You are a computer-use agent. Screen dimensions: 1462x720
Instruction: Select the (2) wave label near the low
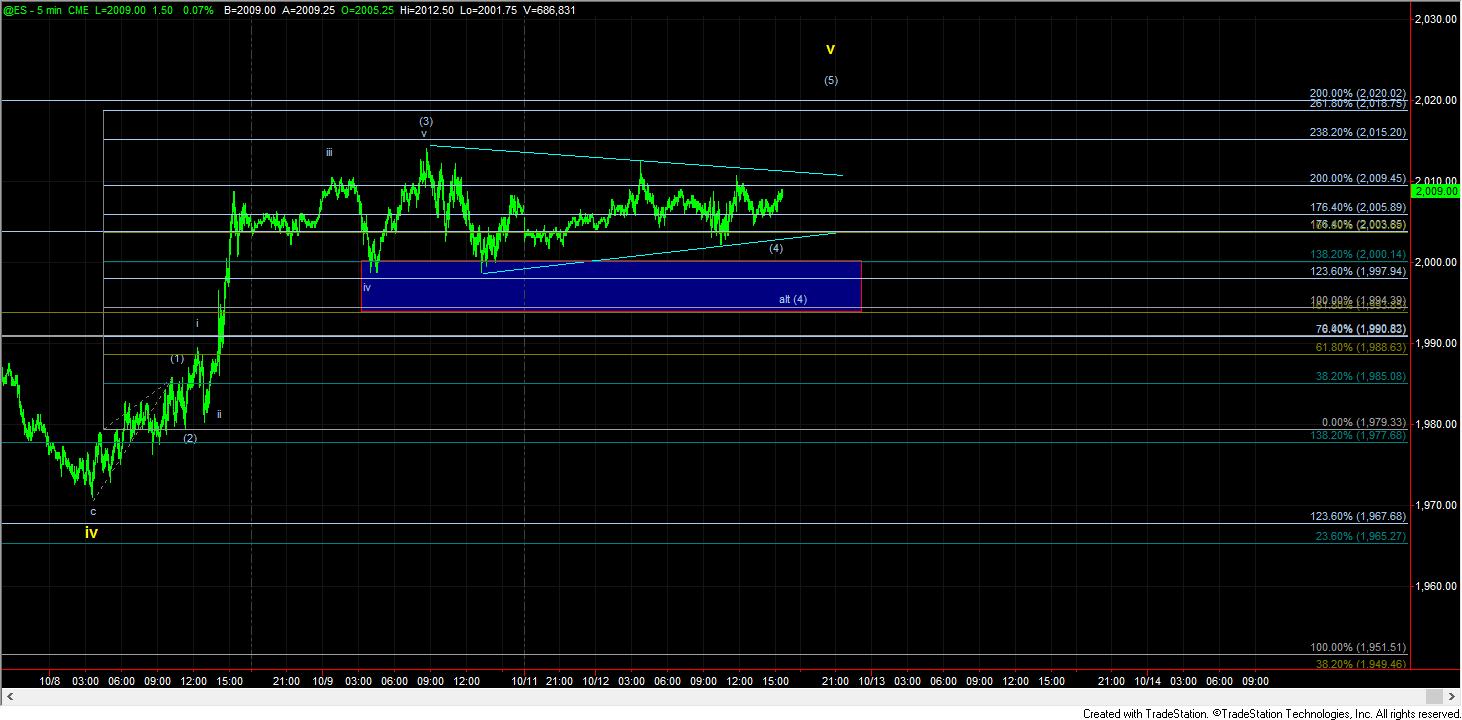(x=189, y=438)
